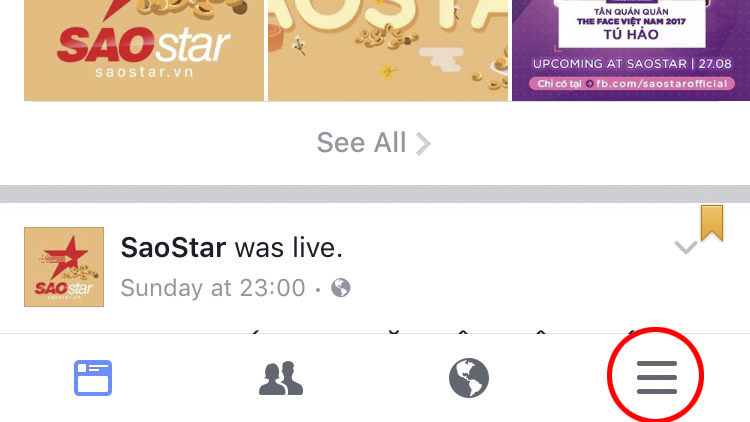Open the SaoStar page name link
This screenshot has height=422, width=750.
(173, 248)
